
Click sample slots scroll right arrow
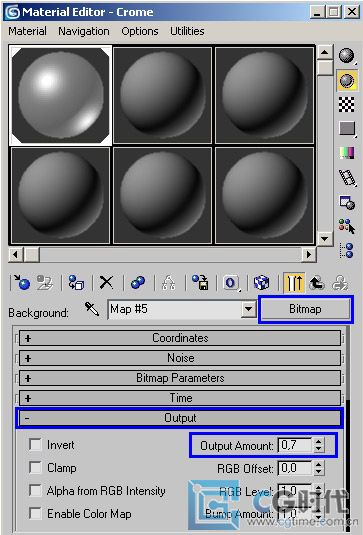tap(309, 254)
